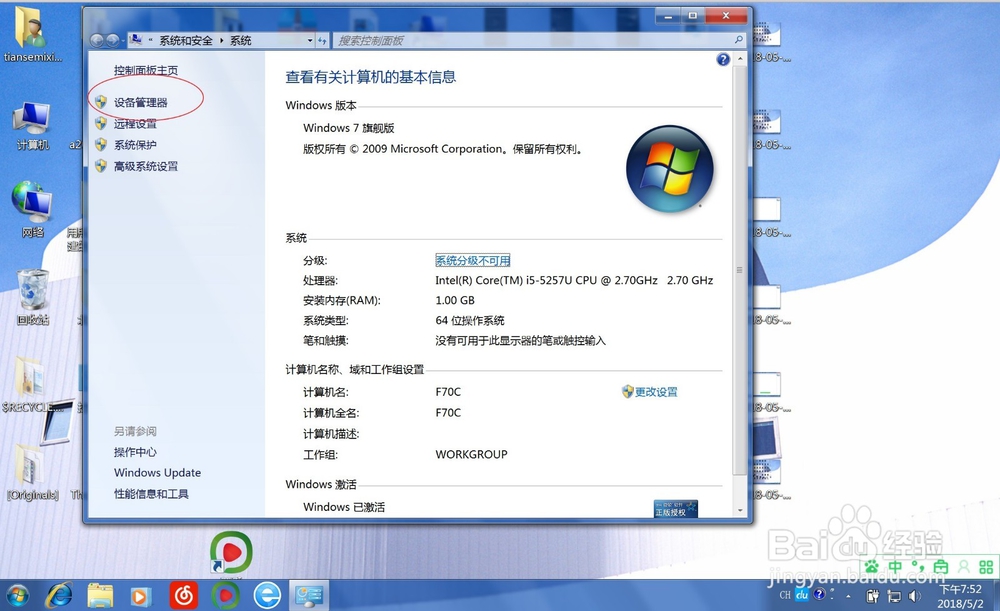Click the 更改设置 link
Viewport: 1000px width, 611px height.
click(656, 392)
